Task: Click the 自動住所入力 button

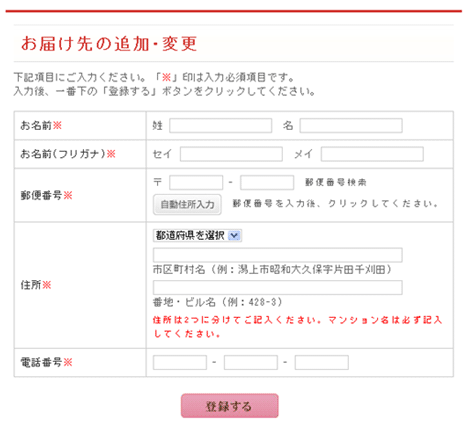Action: pyautogui.click(x=187, y=204)
